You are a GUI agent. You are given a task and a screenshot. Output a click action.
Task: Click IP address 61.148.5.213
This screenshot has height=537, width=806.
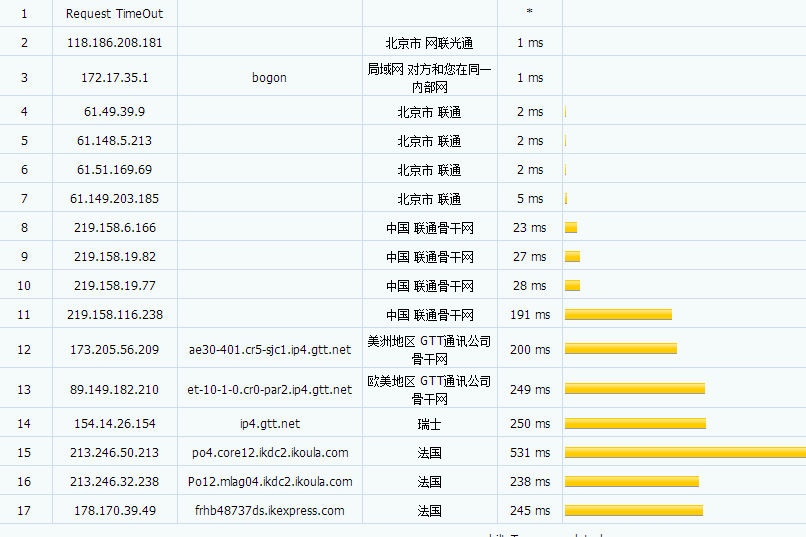point(114,141)
